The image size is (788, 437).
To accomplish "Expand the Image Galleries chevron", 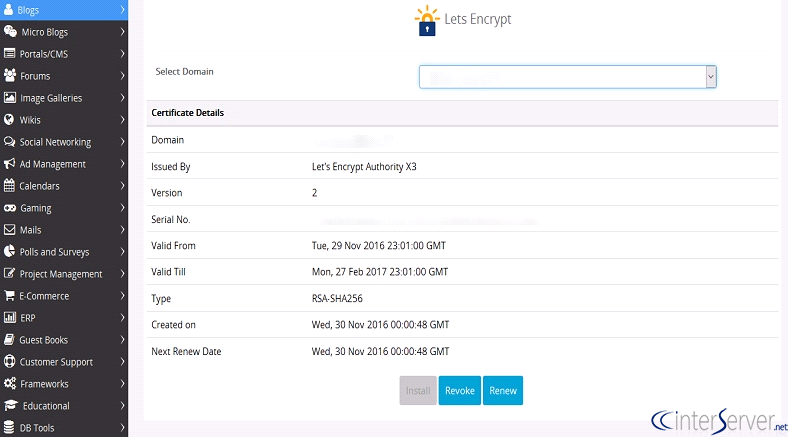I will coord(122,97).
